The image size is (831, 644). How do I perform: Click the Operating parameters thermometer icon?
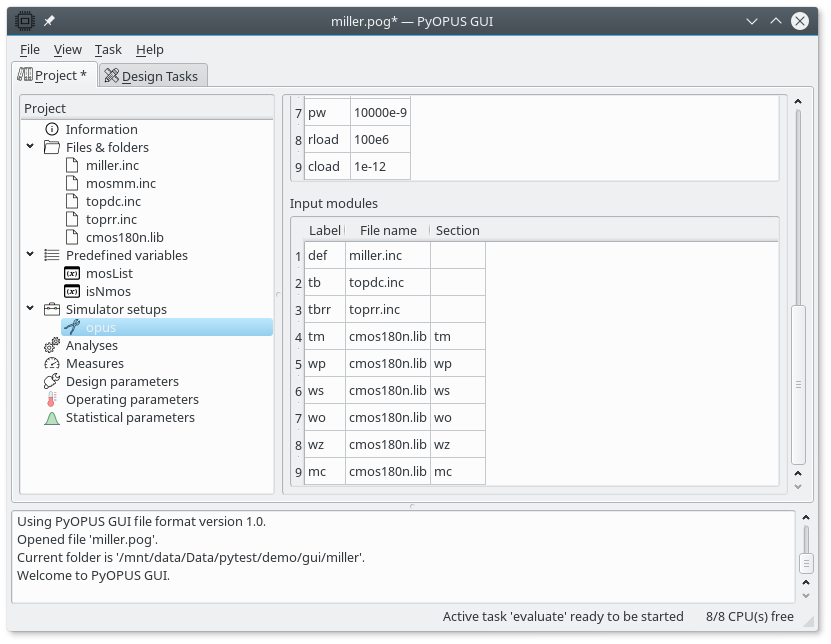point(52,399)
